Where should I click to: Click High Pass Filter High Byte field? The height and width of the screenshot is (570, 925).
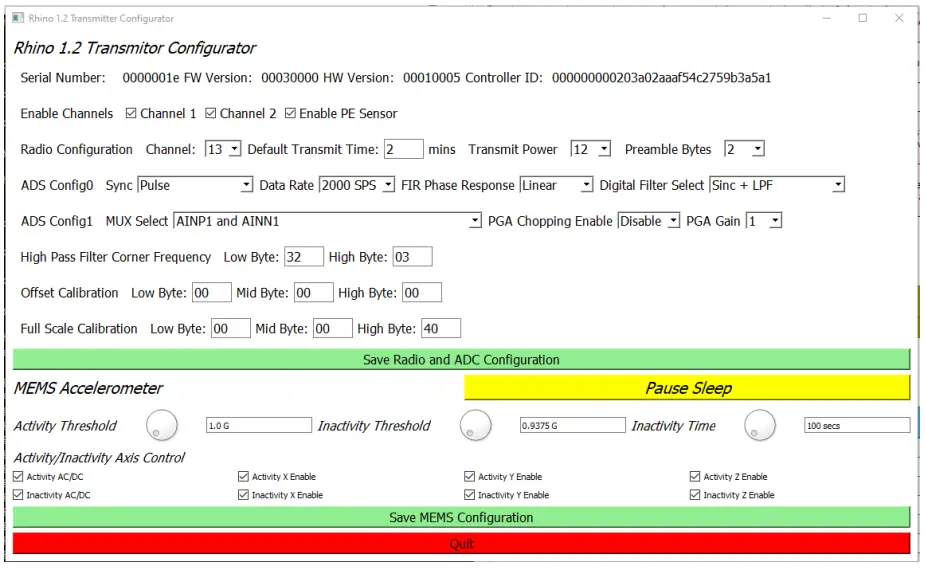coord(412,257)
